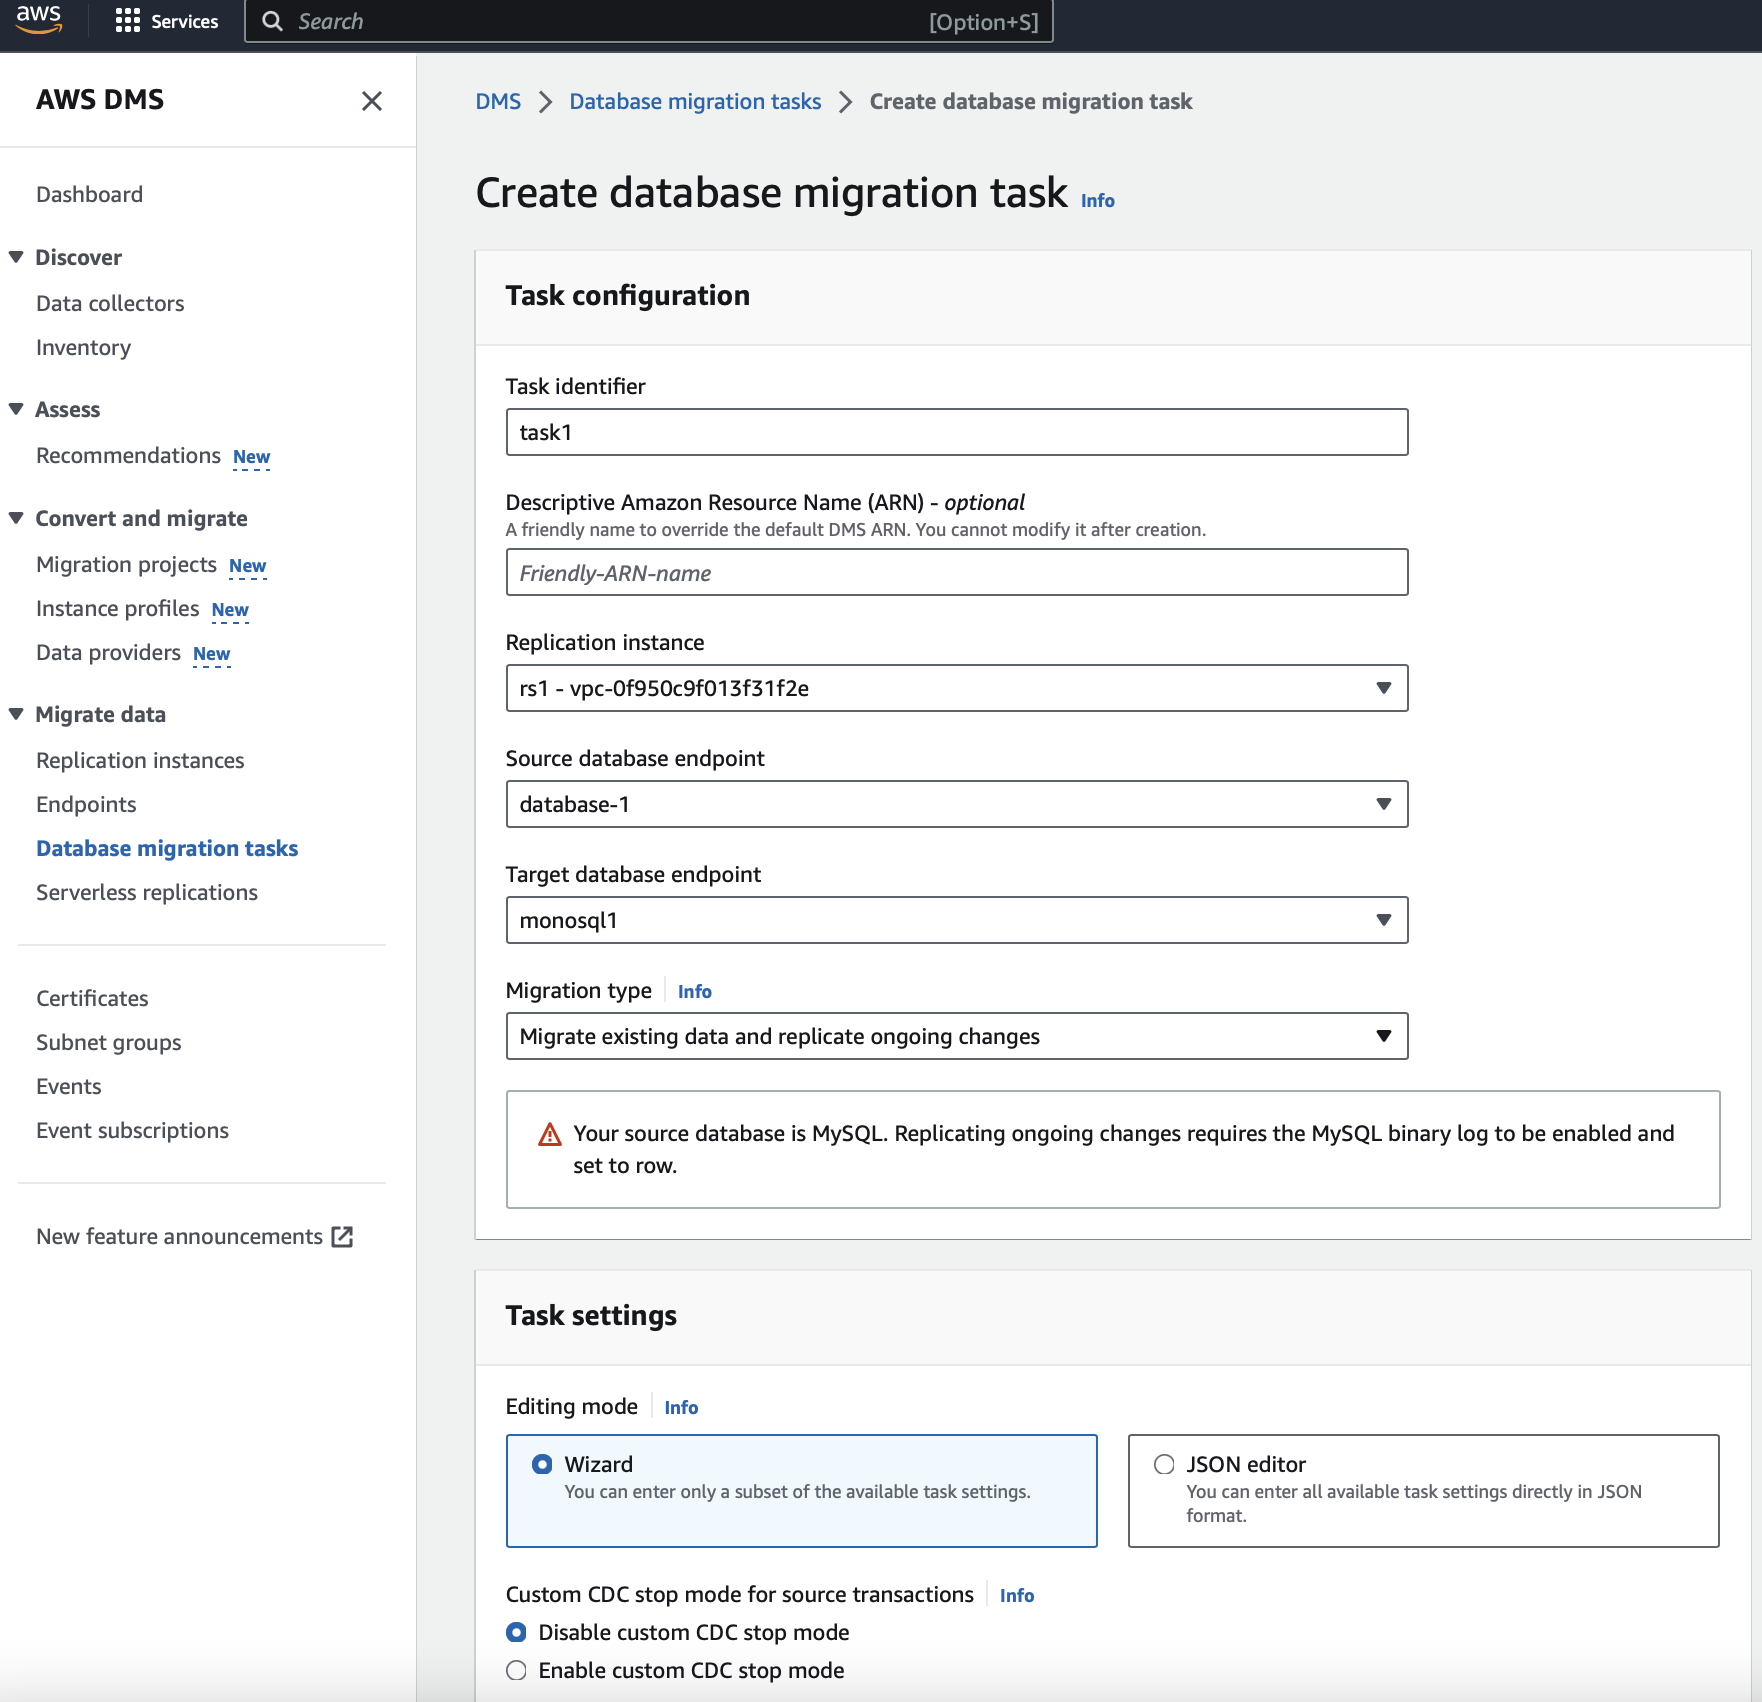Image resolution: width=1762 pixels, height=1702 pixels.
Task: Open Endpoints in sidebar
Action: tap(86, 804)
